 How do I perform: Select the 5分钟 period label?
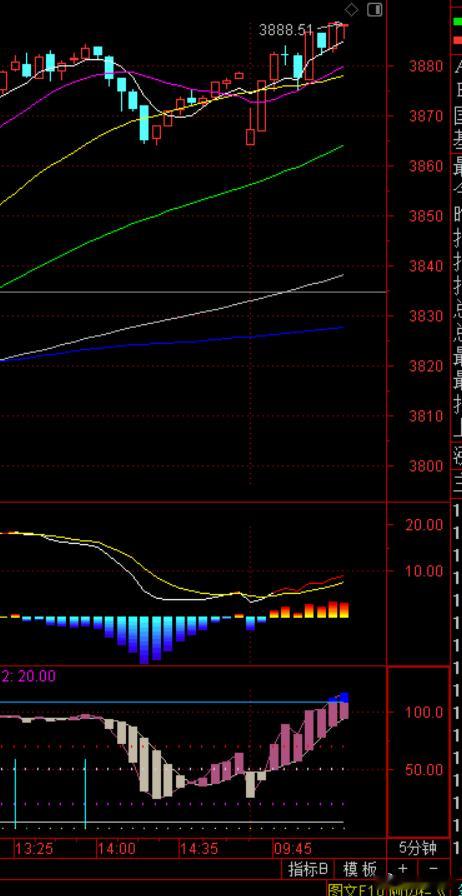[x=417, y=848]
